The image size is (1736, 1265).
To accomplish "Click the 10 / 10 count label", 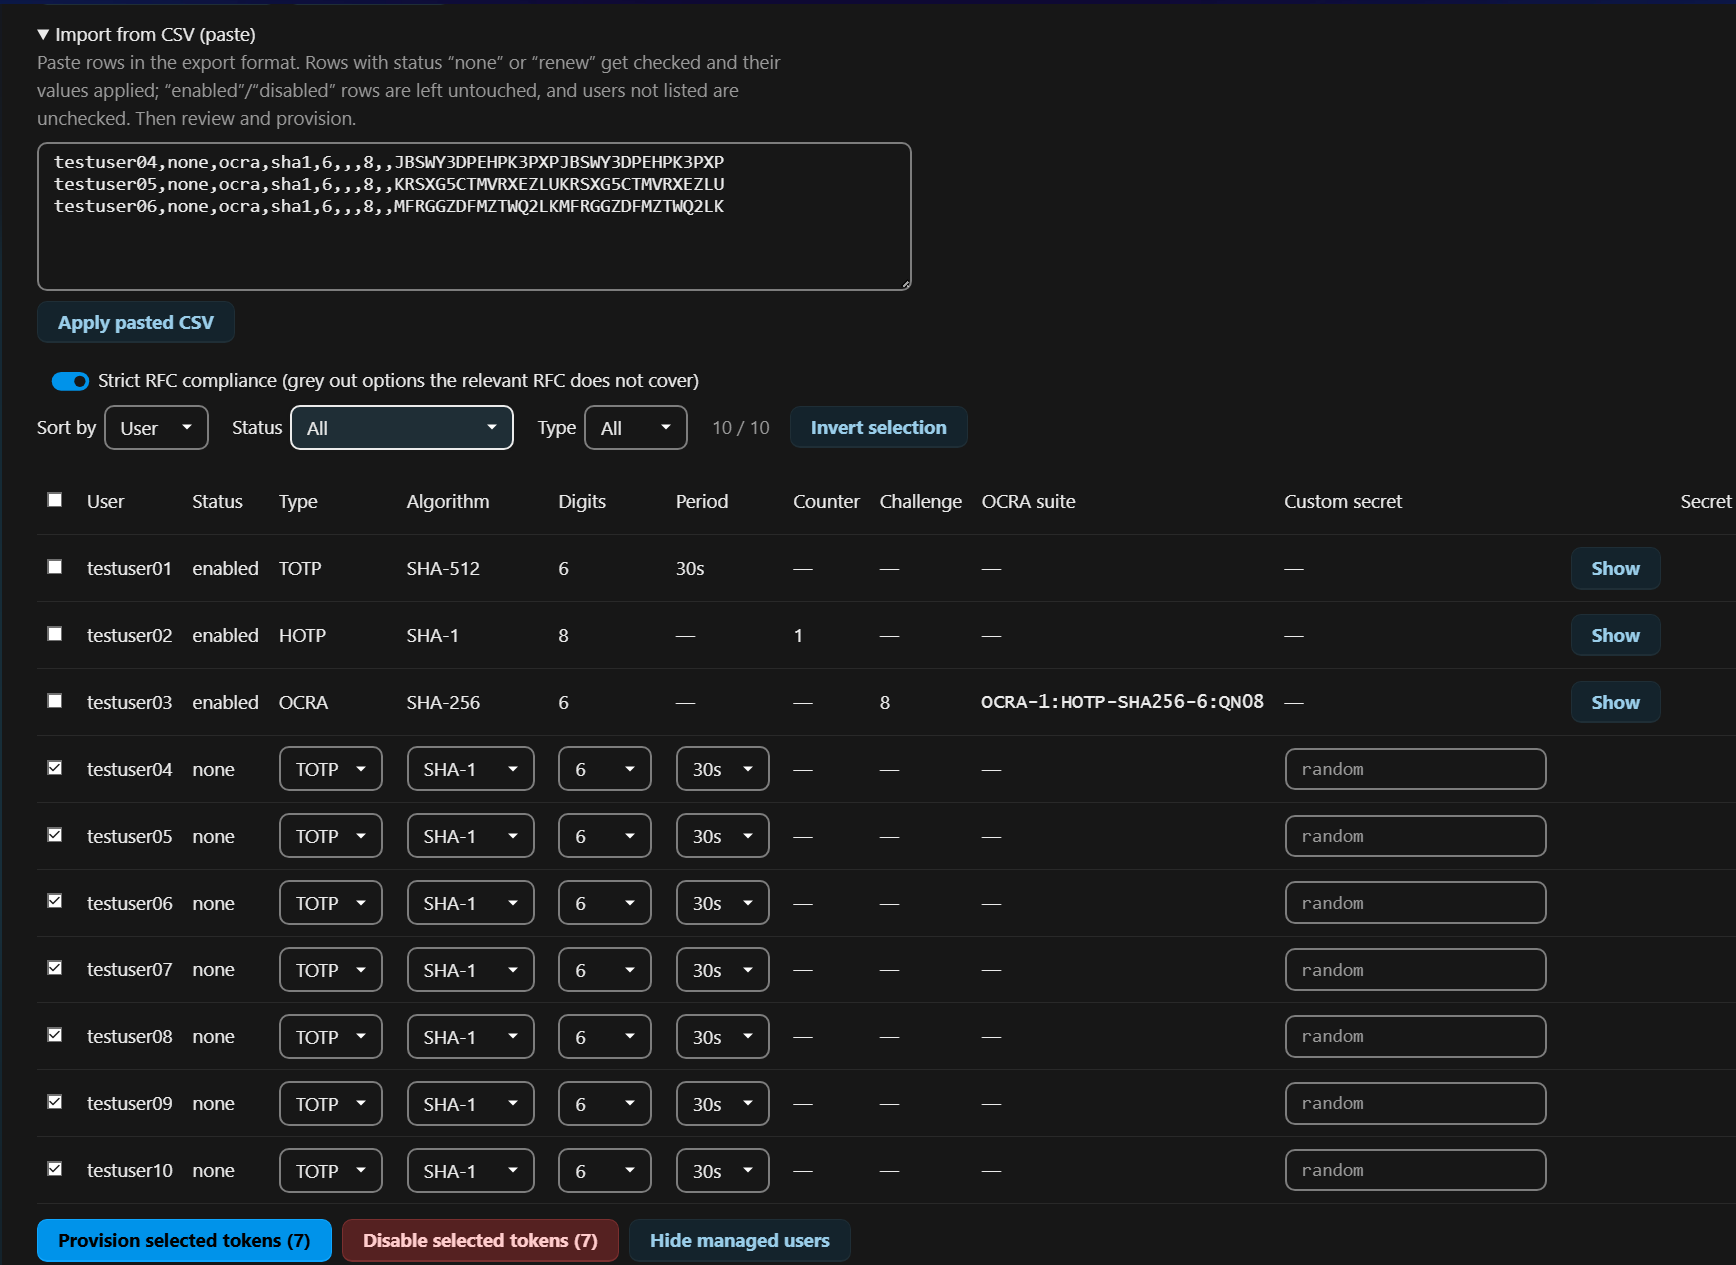I will [741, 428].
